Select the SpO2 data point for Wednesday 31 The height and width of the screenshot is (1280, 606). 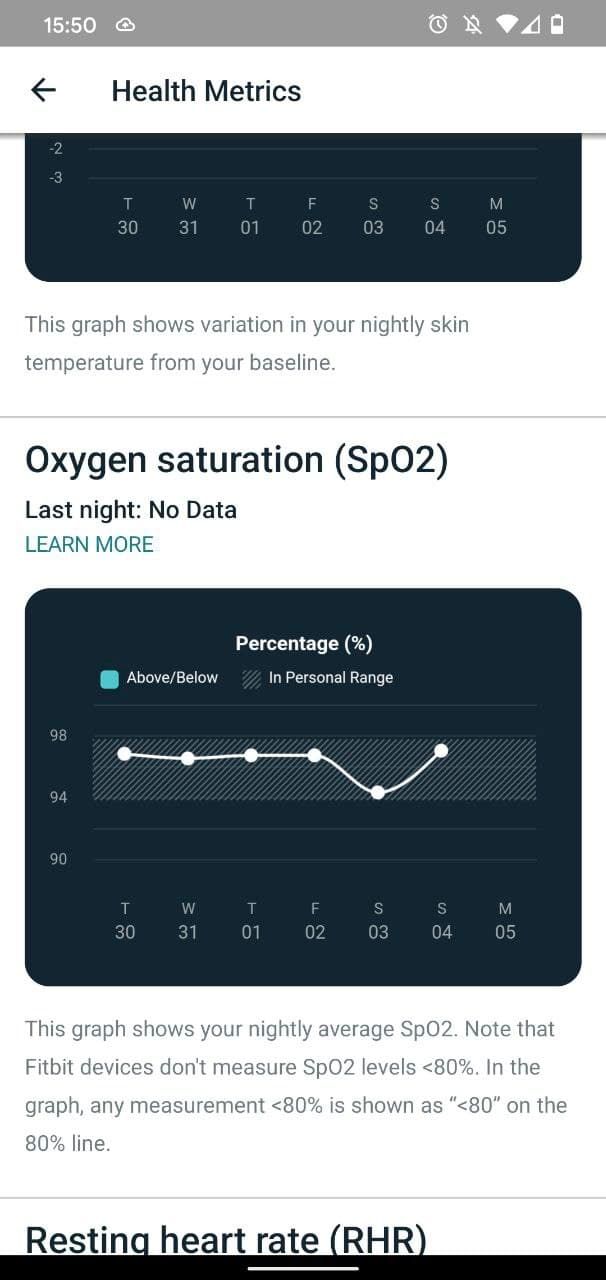click(x=188, y=758)
